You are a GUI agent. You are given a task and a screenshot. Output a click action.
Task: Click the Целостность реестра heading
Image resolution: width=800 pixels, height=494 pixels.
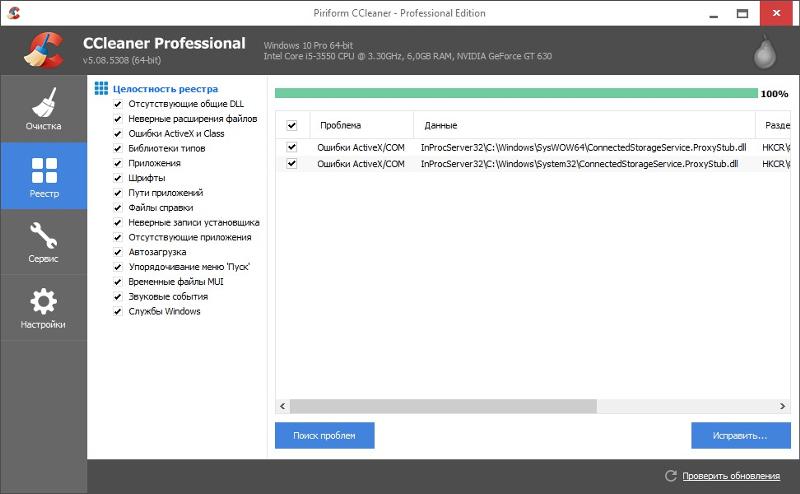click(165, 89)
